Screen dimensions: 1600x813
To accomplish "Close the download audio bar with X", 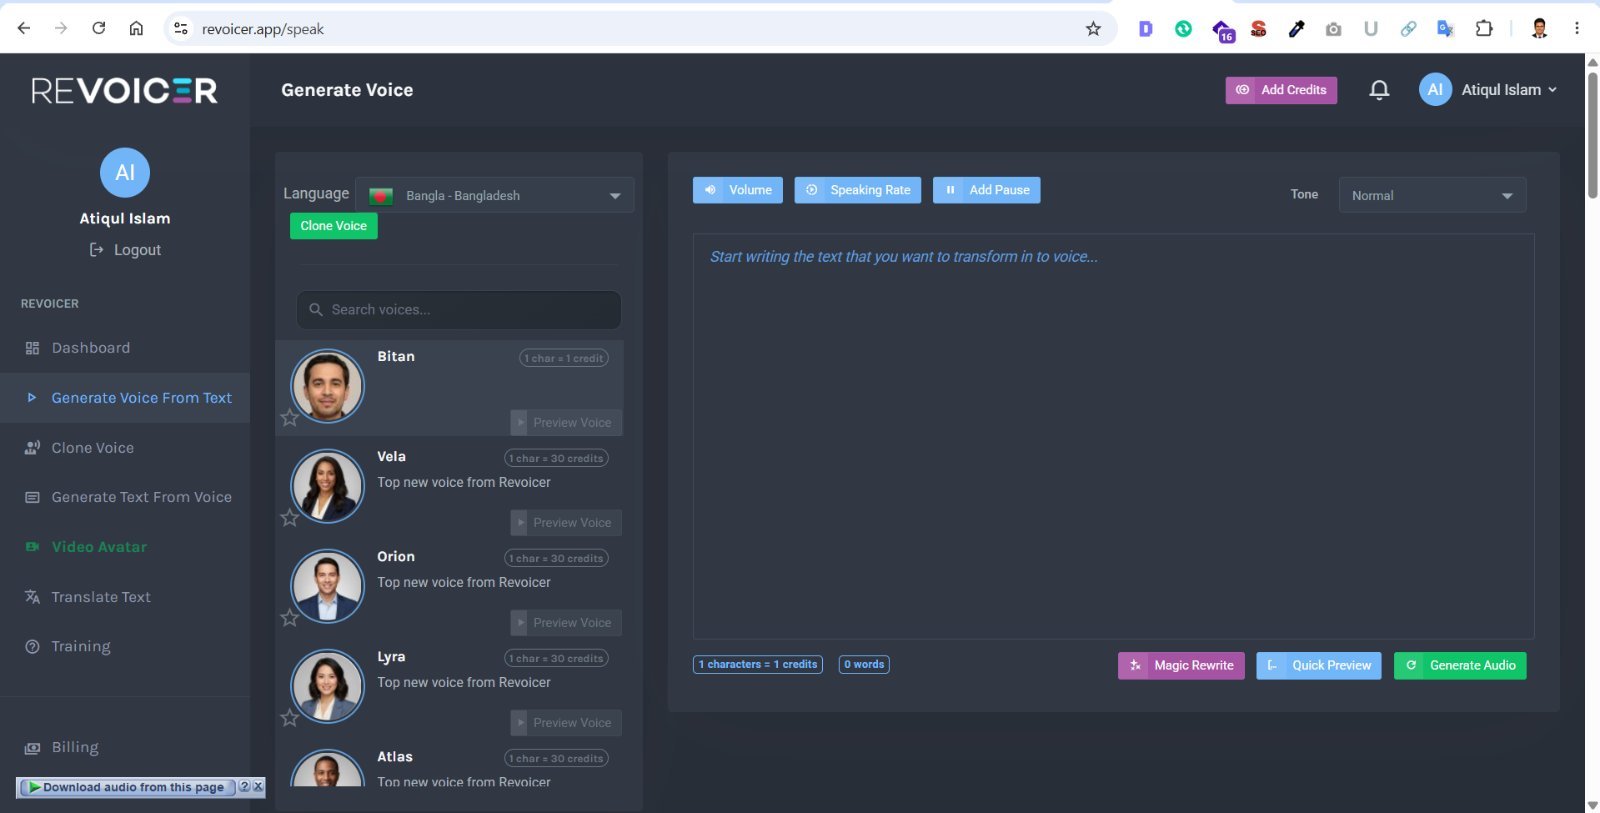I will 258,787.
